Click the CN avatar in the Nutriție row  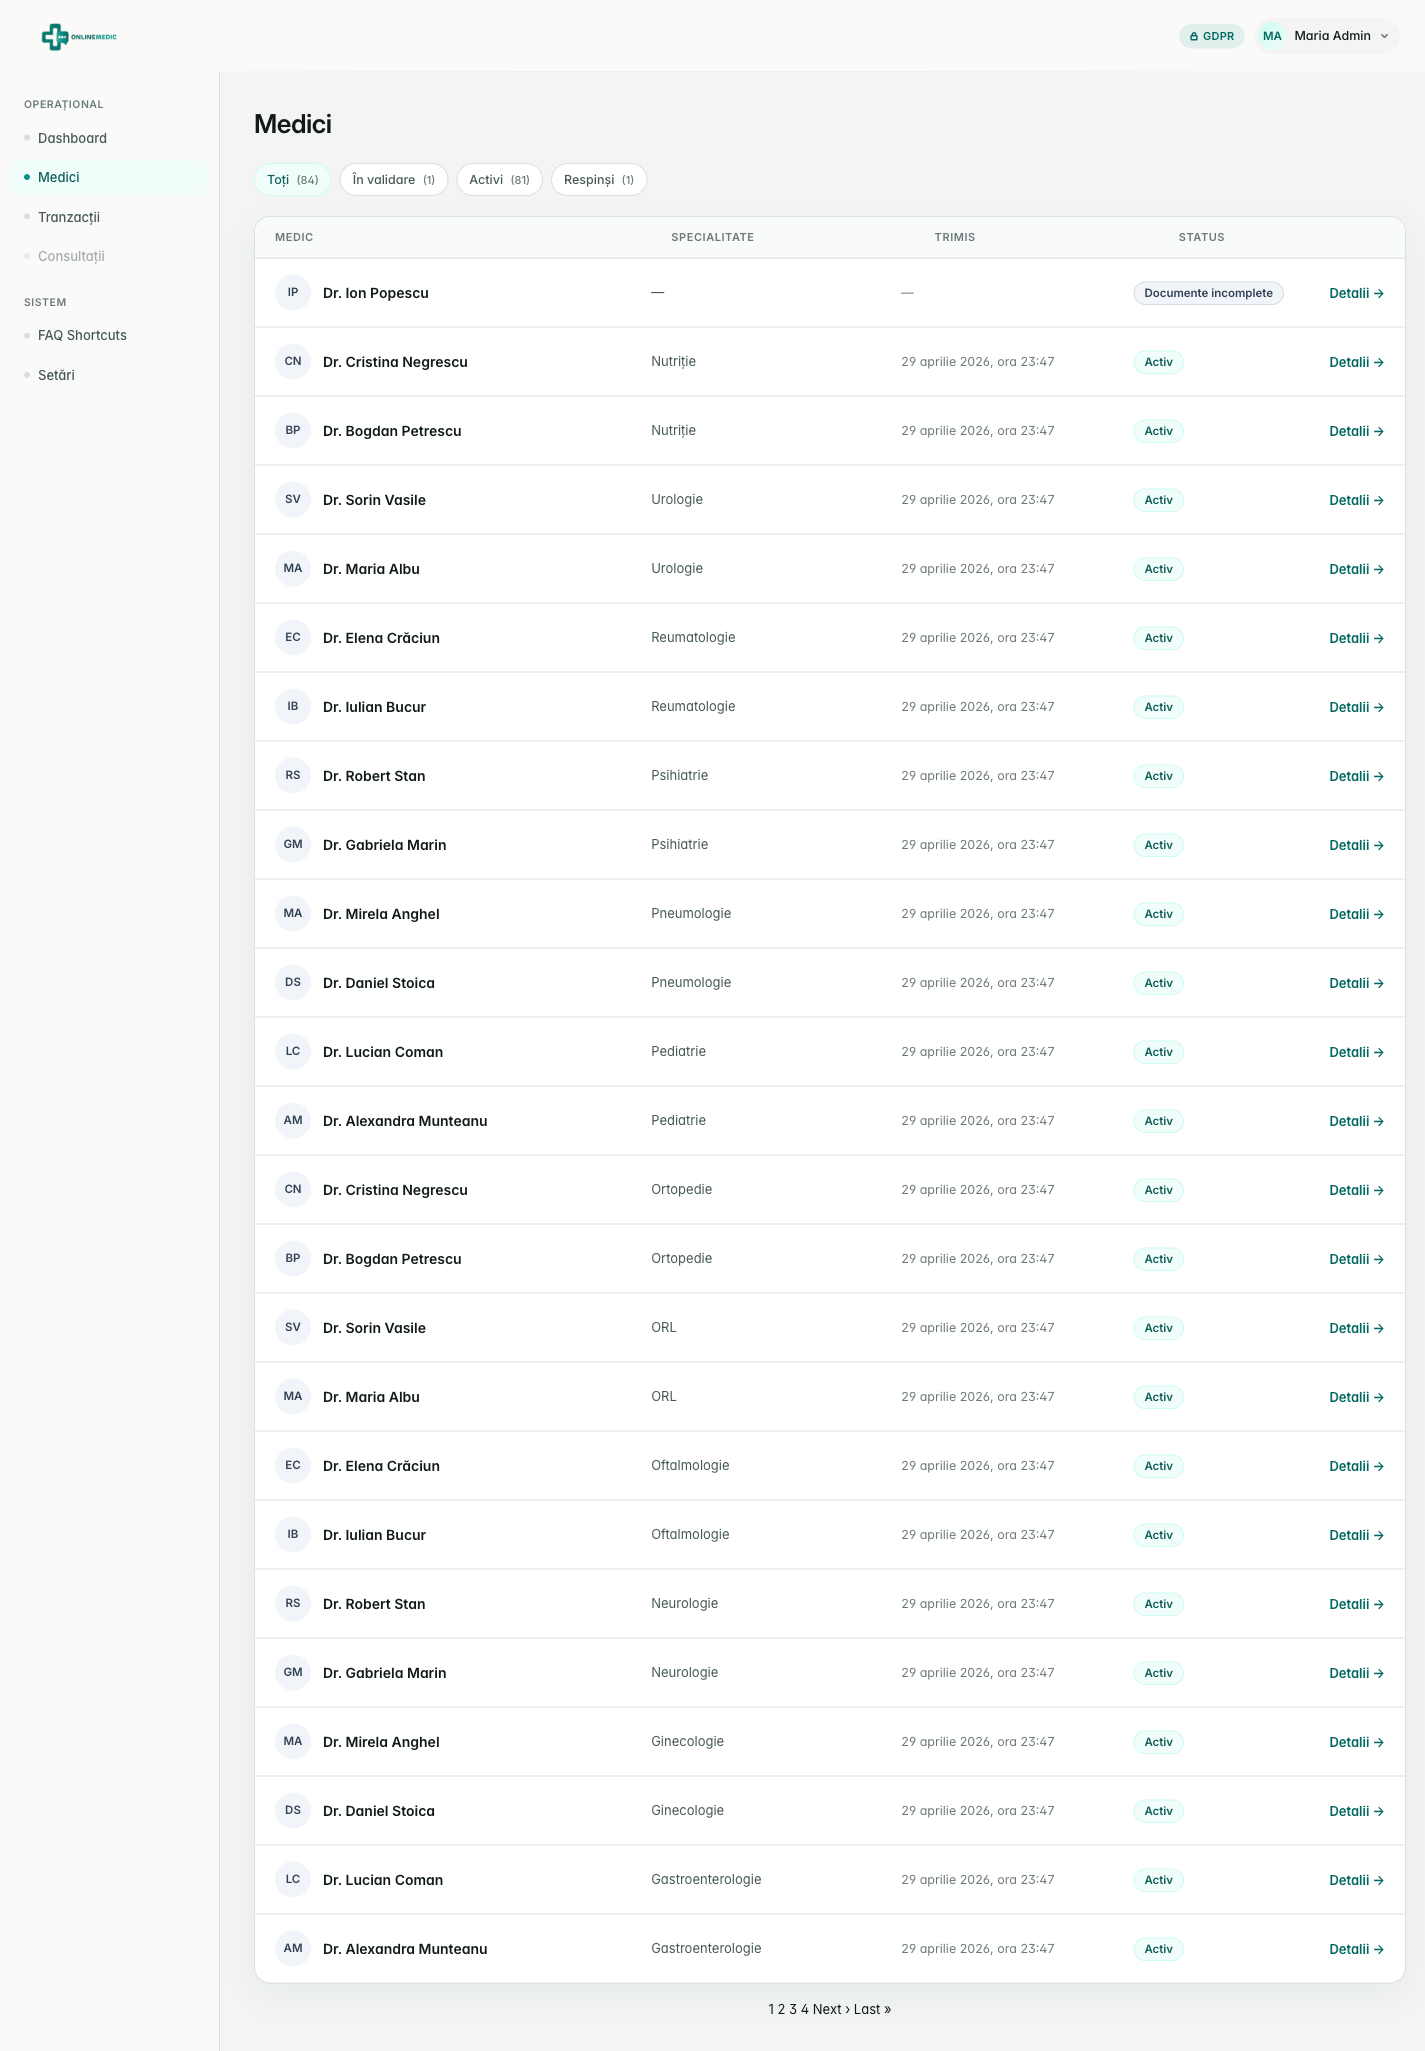[293, 362]
